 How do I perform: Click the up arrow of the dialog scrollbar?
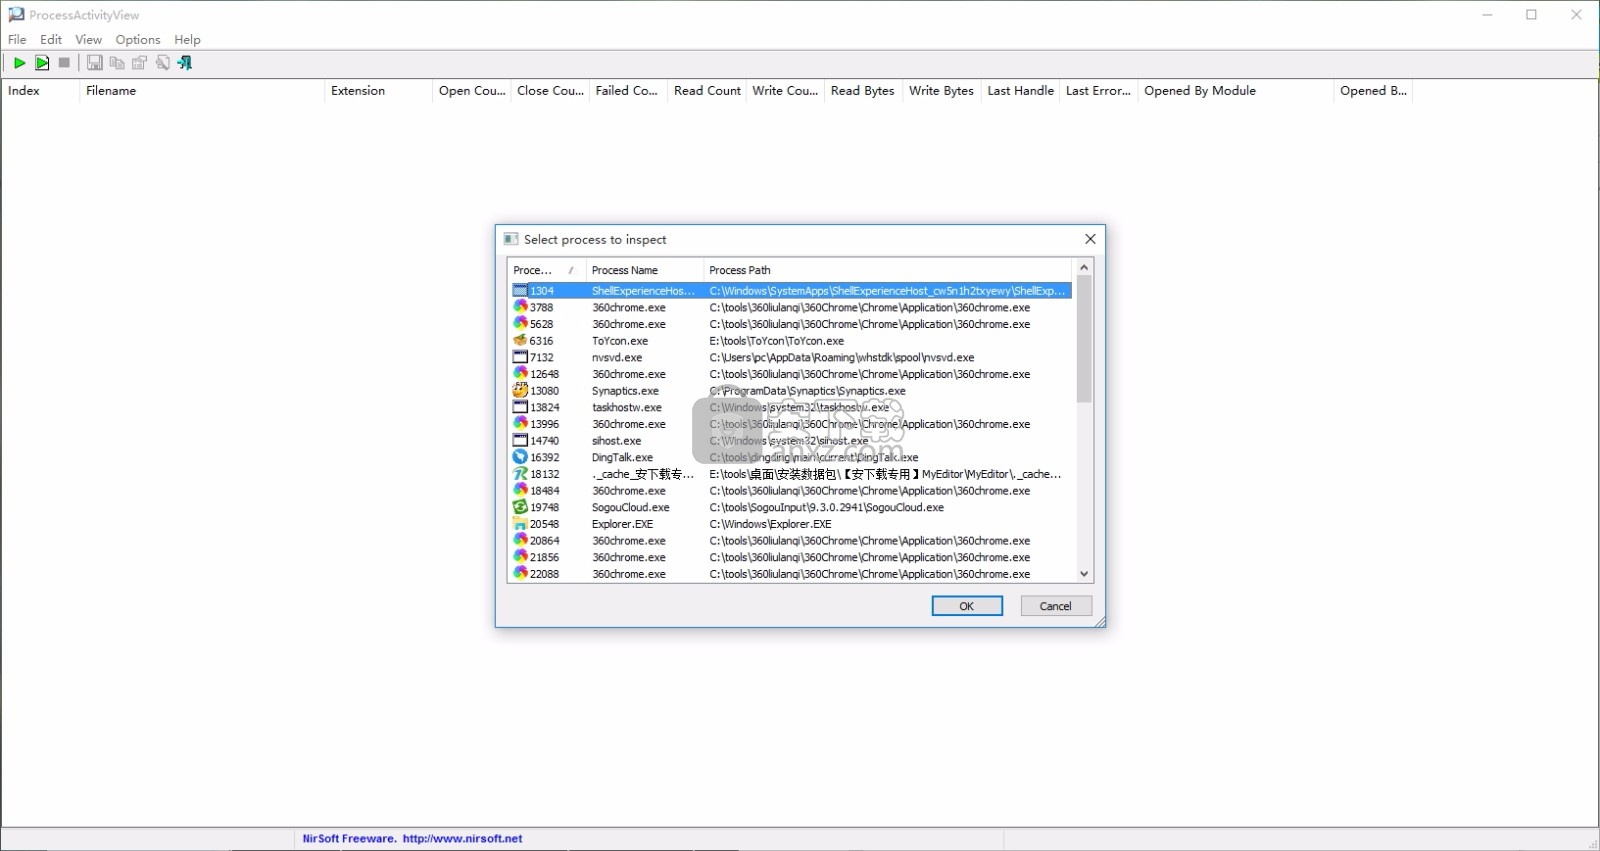click(1084, 268)
